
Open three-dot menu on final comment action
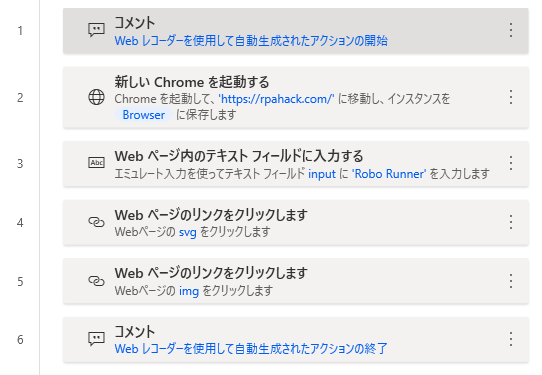coord(511,339)
